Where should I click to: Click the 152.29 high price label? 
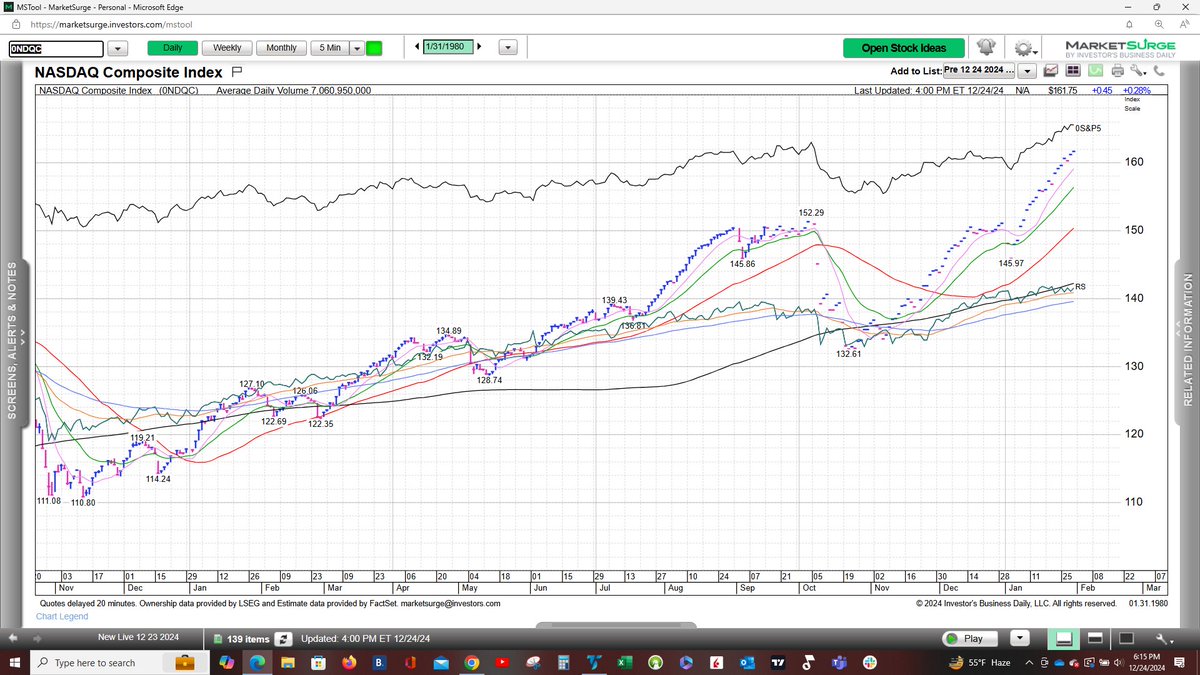click(812, 213)
